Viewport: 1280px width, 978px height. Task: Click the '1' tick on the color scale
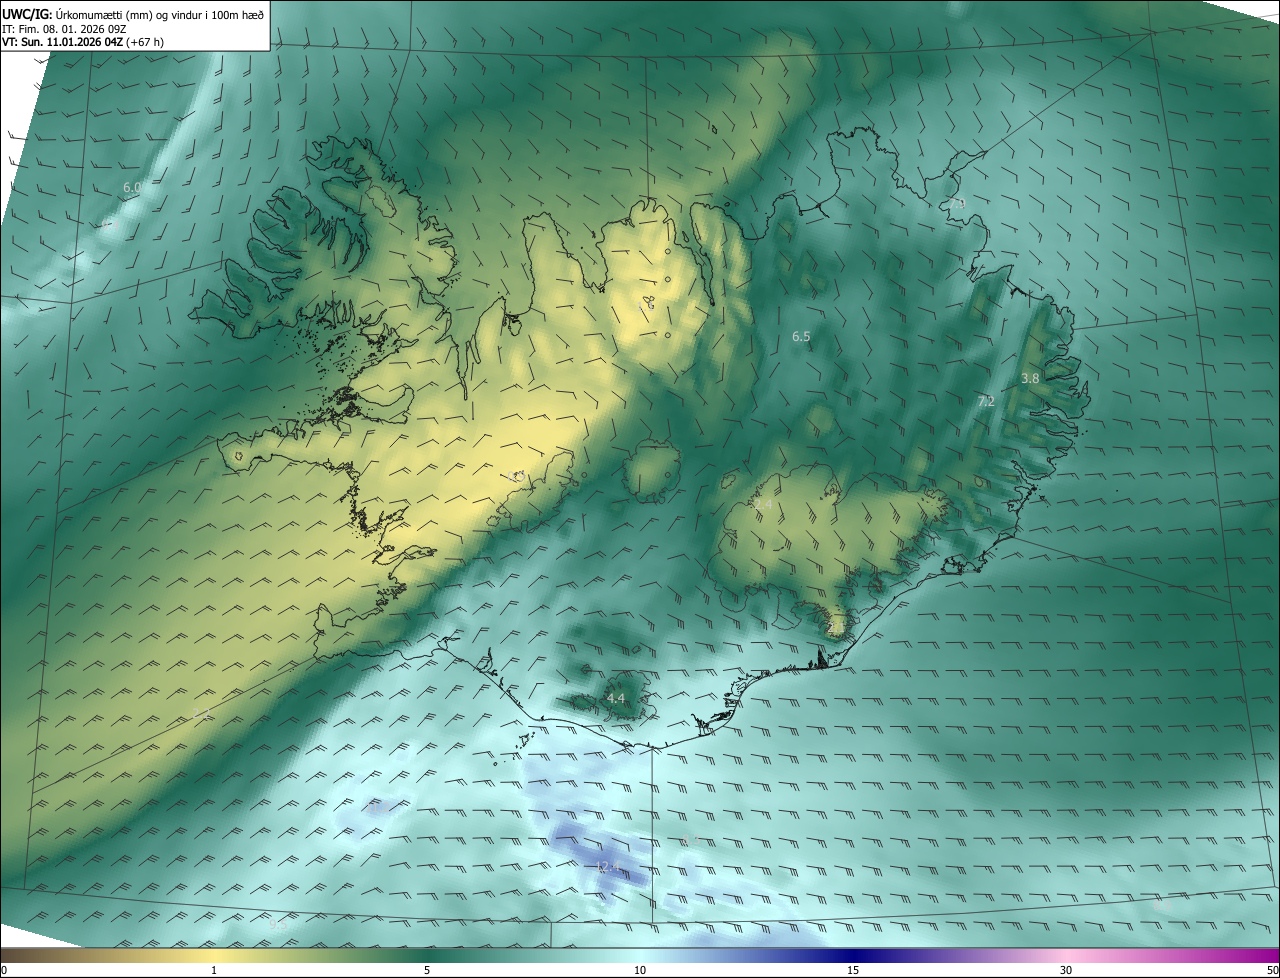(214, 970)
